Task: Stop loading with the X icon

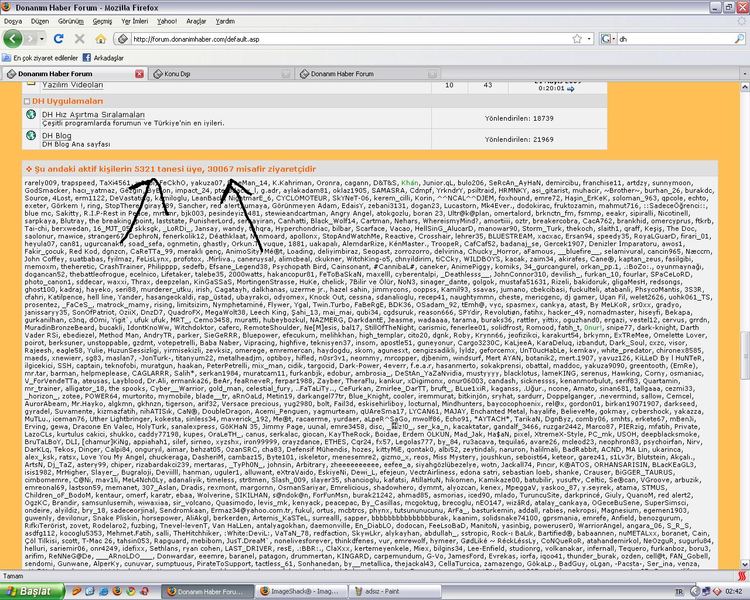Action: [80, 39]
